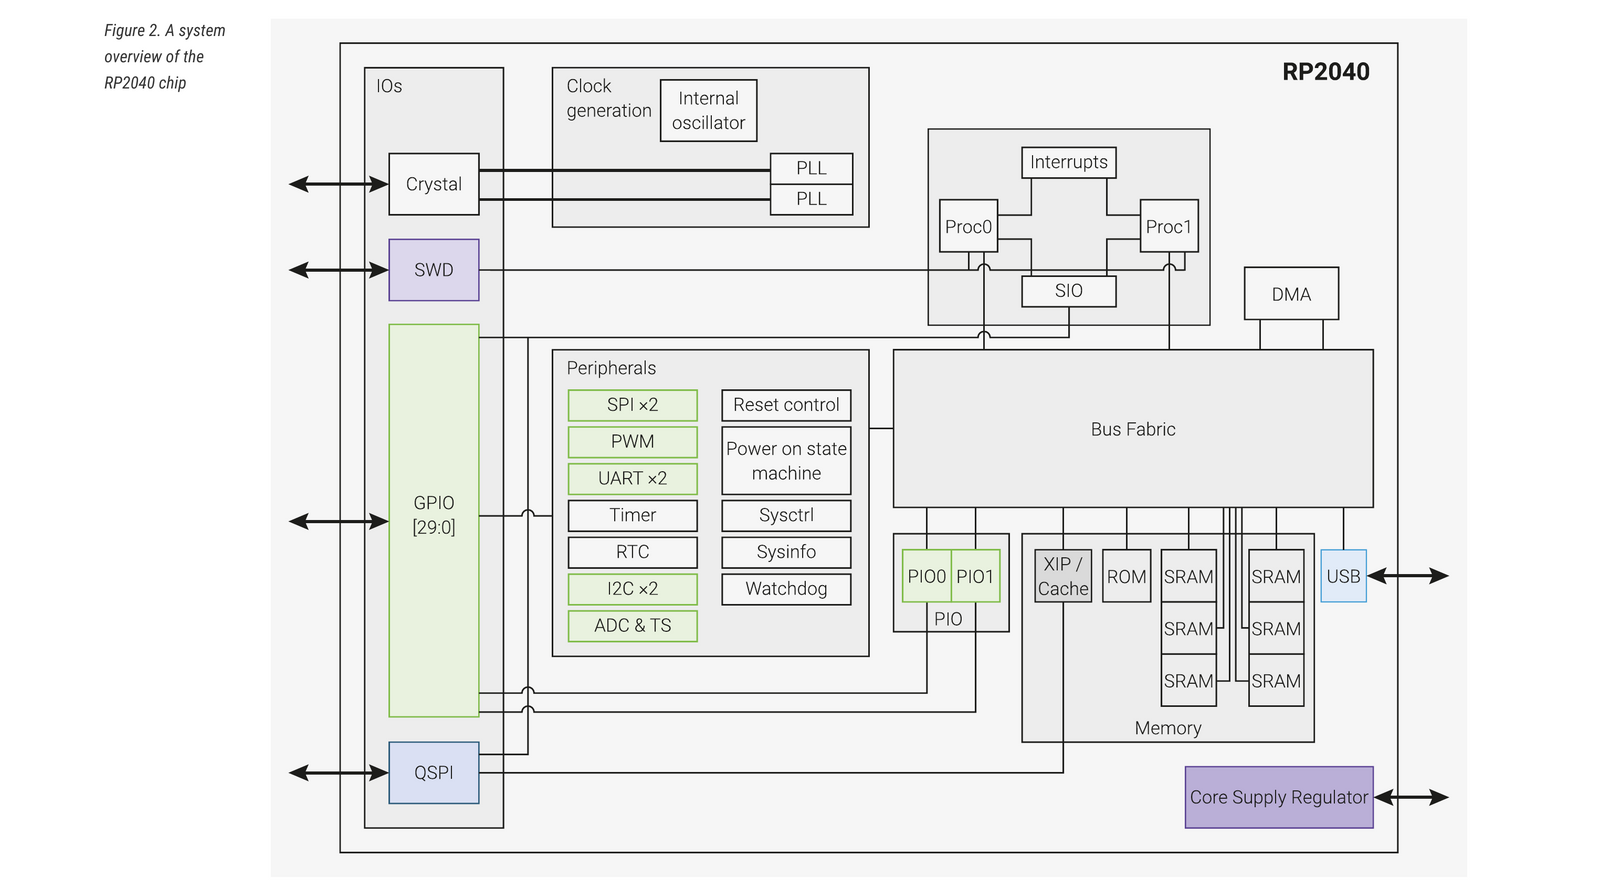Screen dimensions: 1600x892
Task: Select the Bus Fabric block
Action: pos(1132,429)
